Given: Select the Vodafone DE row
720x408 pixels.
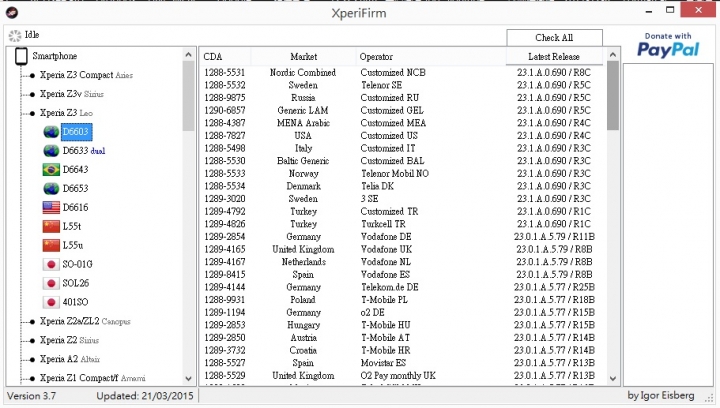Looking at the screenshot, I should pyautogui.click(x=403, y=237).
